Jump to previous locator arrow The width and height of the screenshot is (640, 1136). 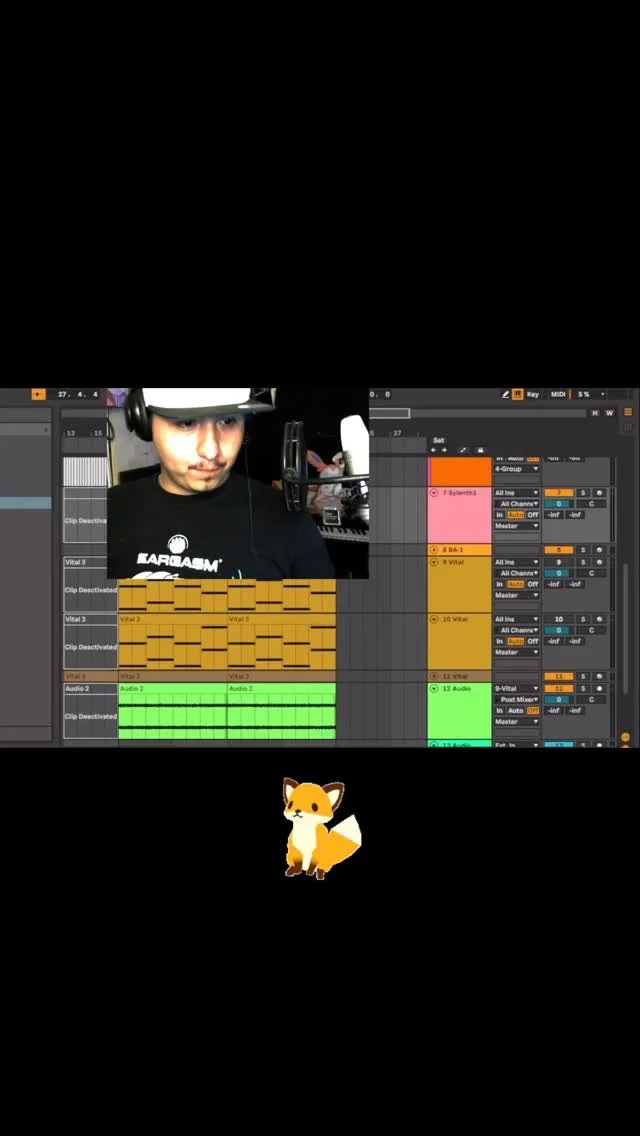[433, 450]
